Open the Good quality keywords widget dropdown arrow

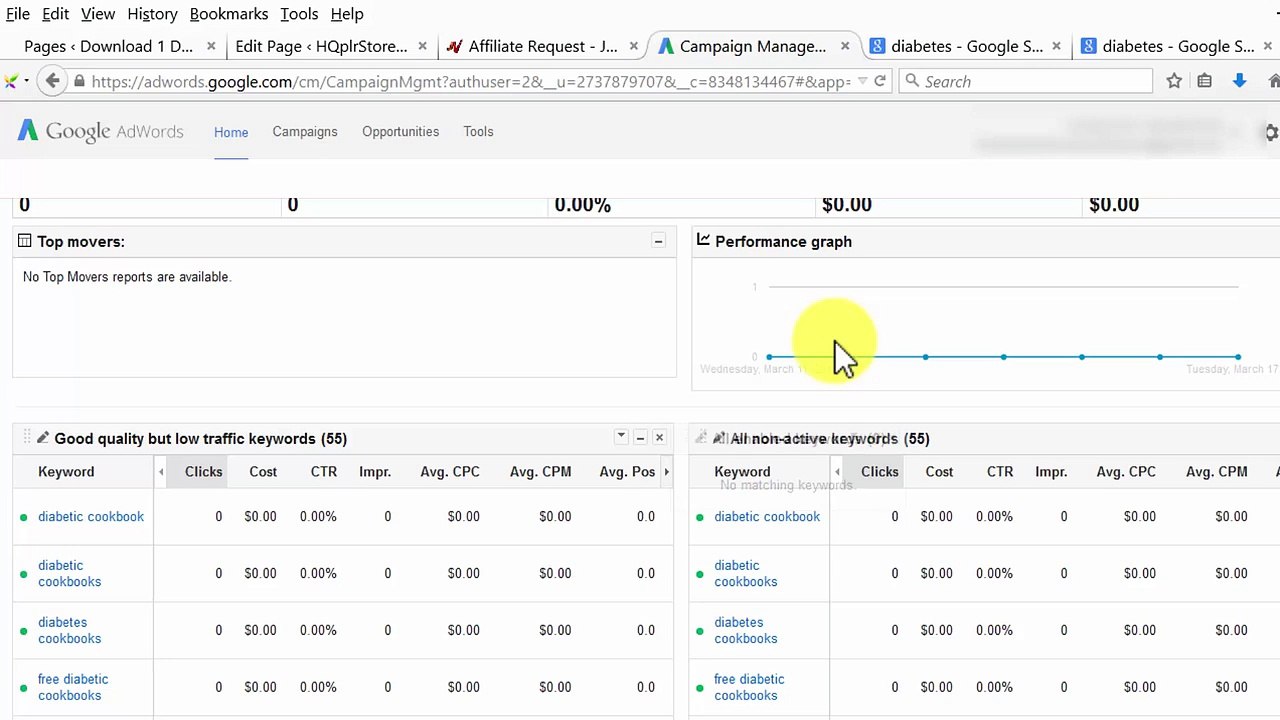[x=621, y=437]
